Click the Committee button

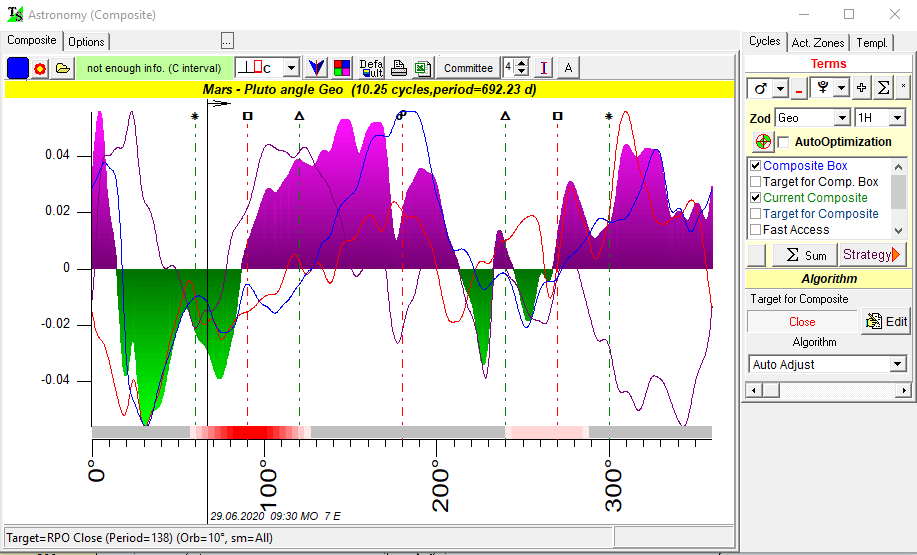click(x=468, y=68)
